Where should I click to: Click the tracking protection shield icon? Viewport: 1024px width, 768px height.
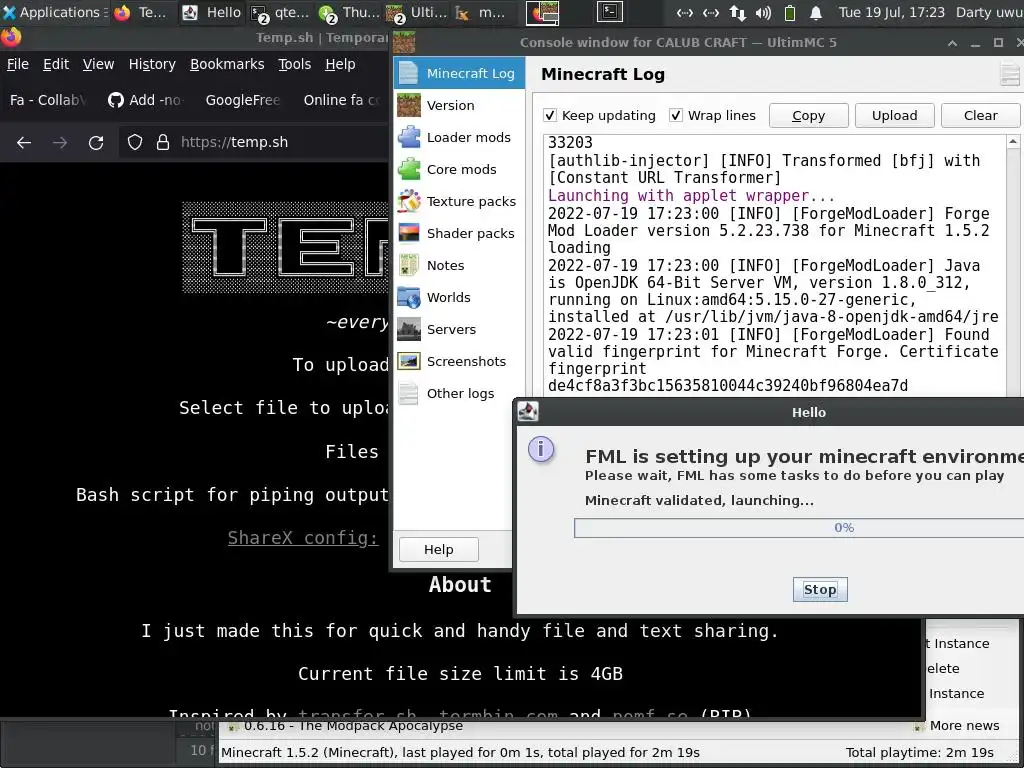click(x=135, y=142)
